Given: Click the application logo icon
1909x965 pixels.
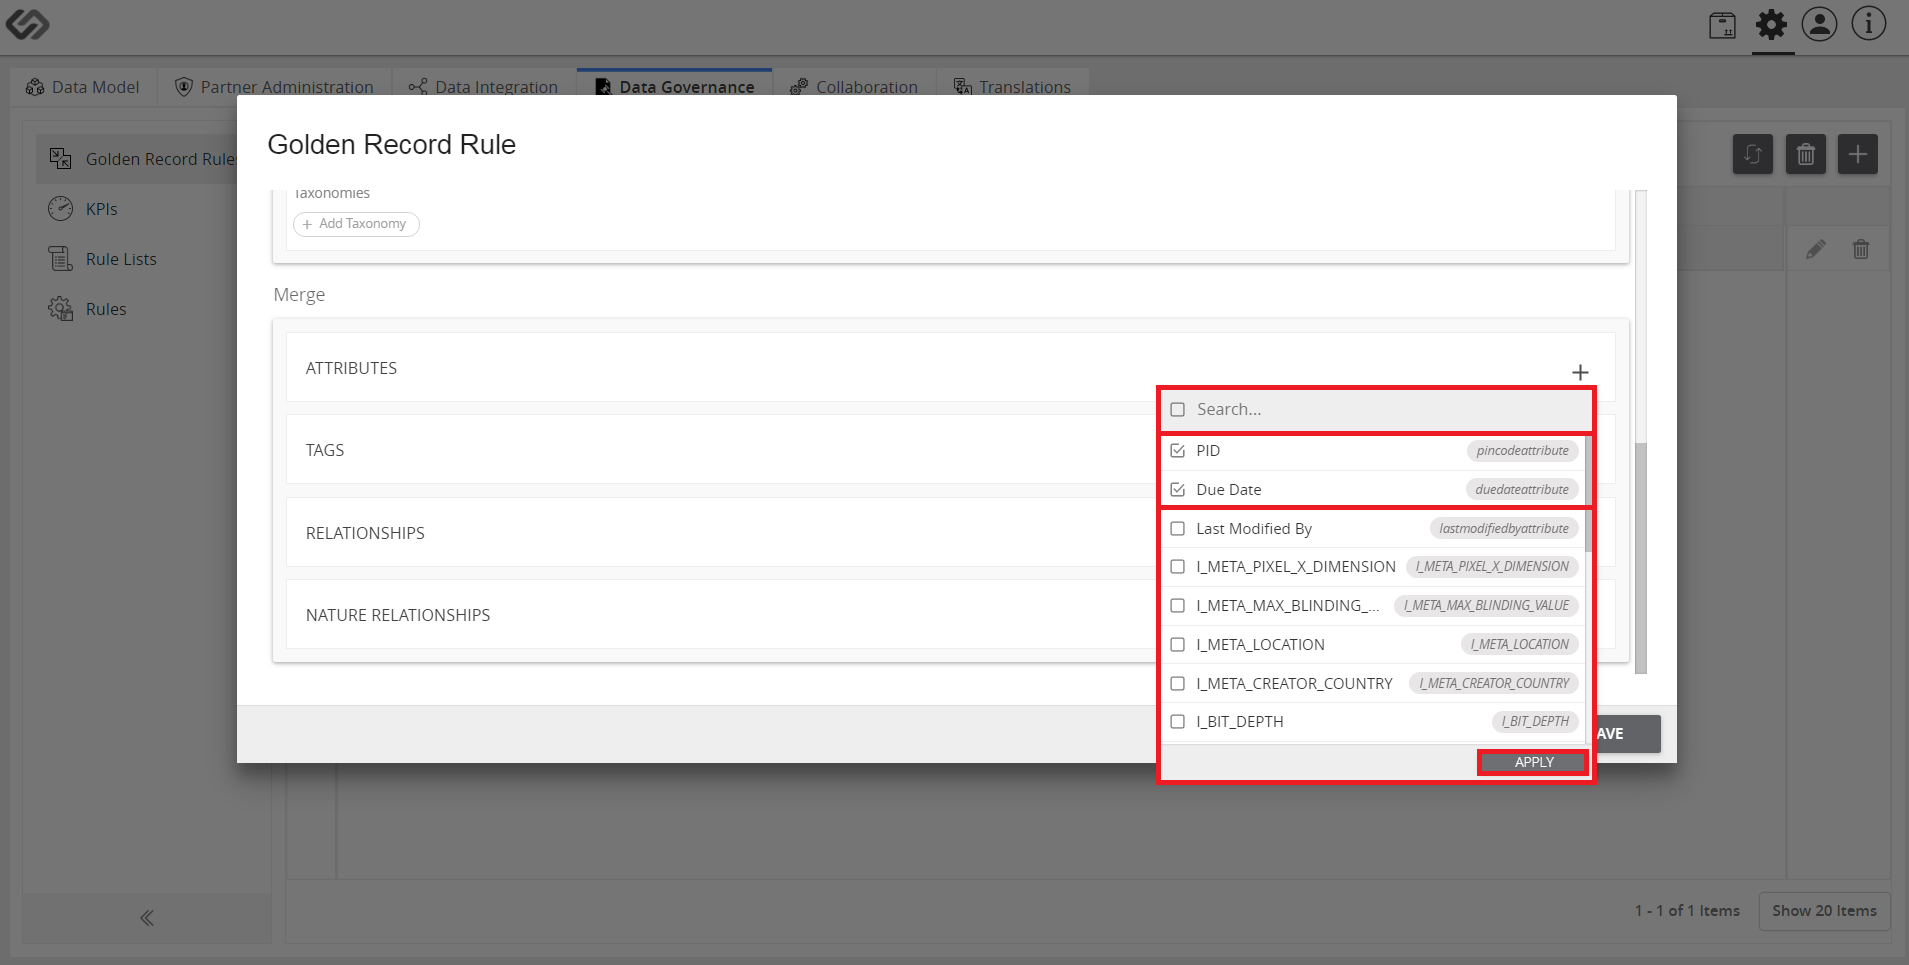Looking at the screenshot, I should tap(27, 24).
